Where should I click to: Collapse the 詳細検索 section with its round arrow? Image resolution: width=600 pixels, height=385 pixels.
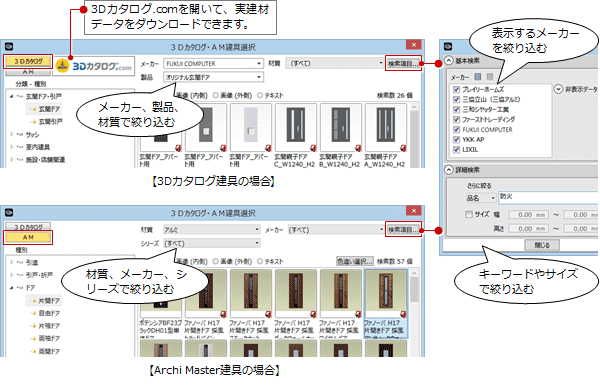449,170
